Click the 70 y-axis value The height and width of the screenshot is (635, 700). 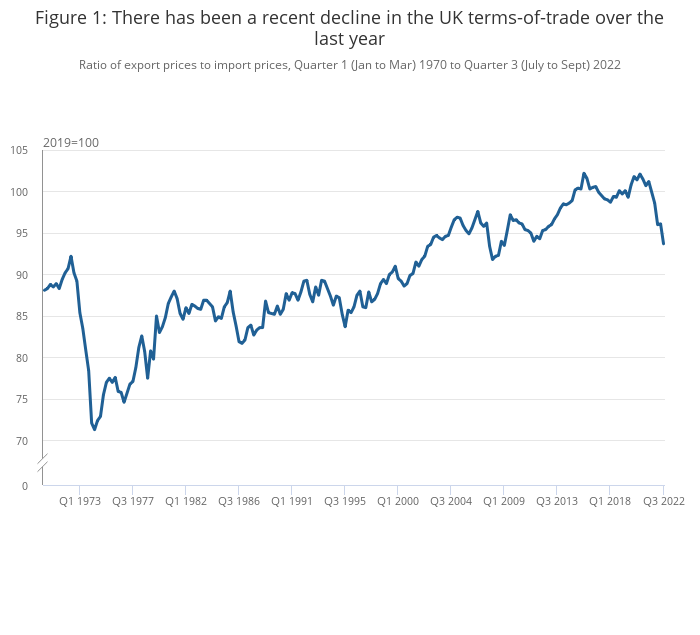click(22, 441)
